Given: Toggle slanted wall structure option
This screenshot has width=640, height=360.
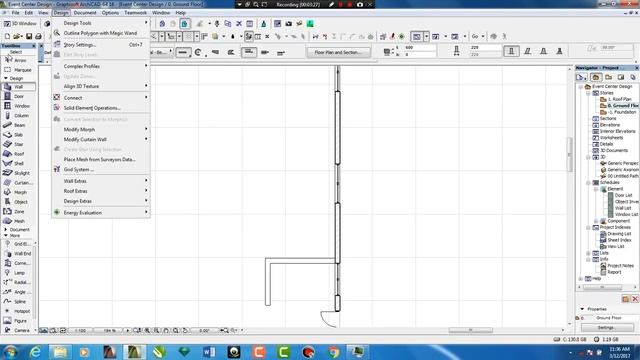Looking at the screenshot, I should click(x=527, y=51).
